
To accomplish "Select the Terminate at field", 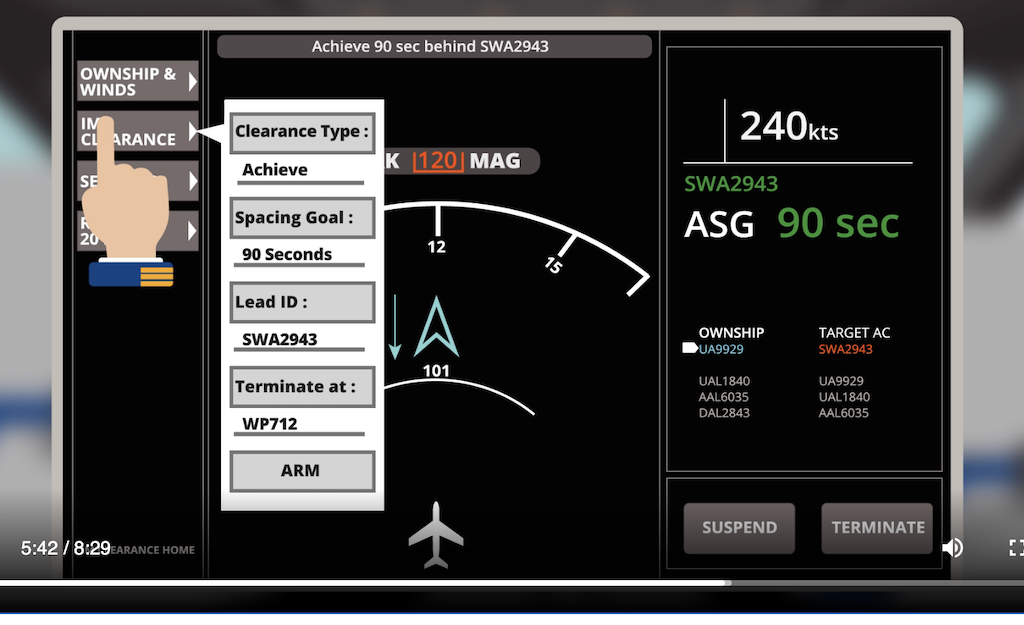I will [x=302, y=387].
